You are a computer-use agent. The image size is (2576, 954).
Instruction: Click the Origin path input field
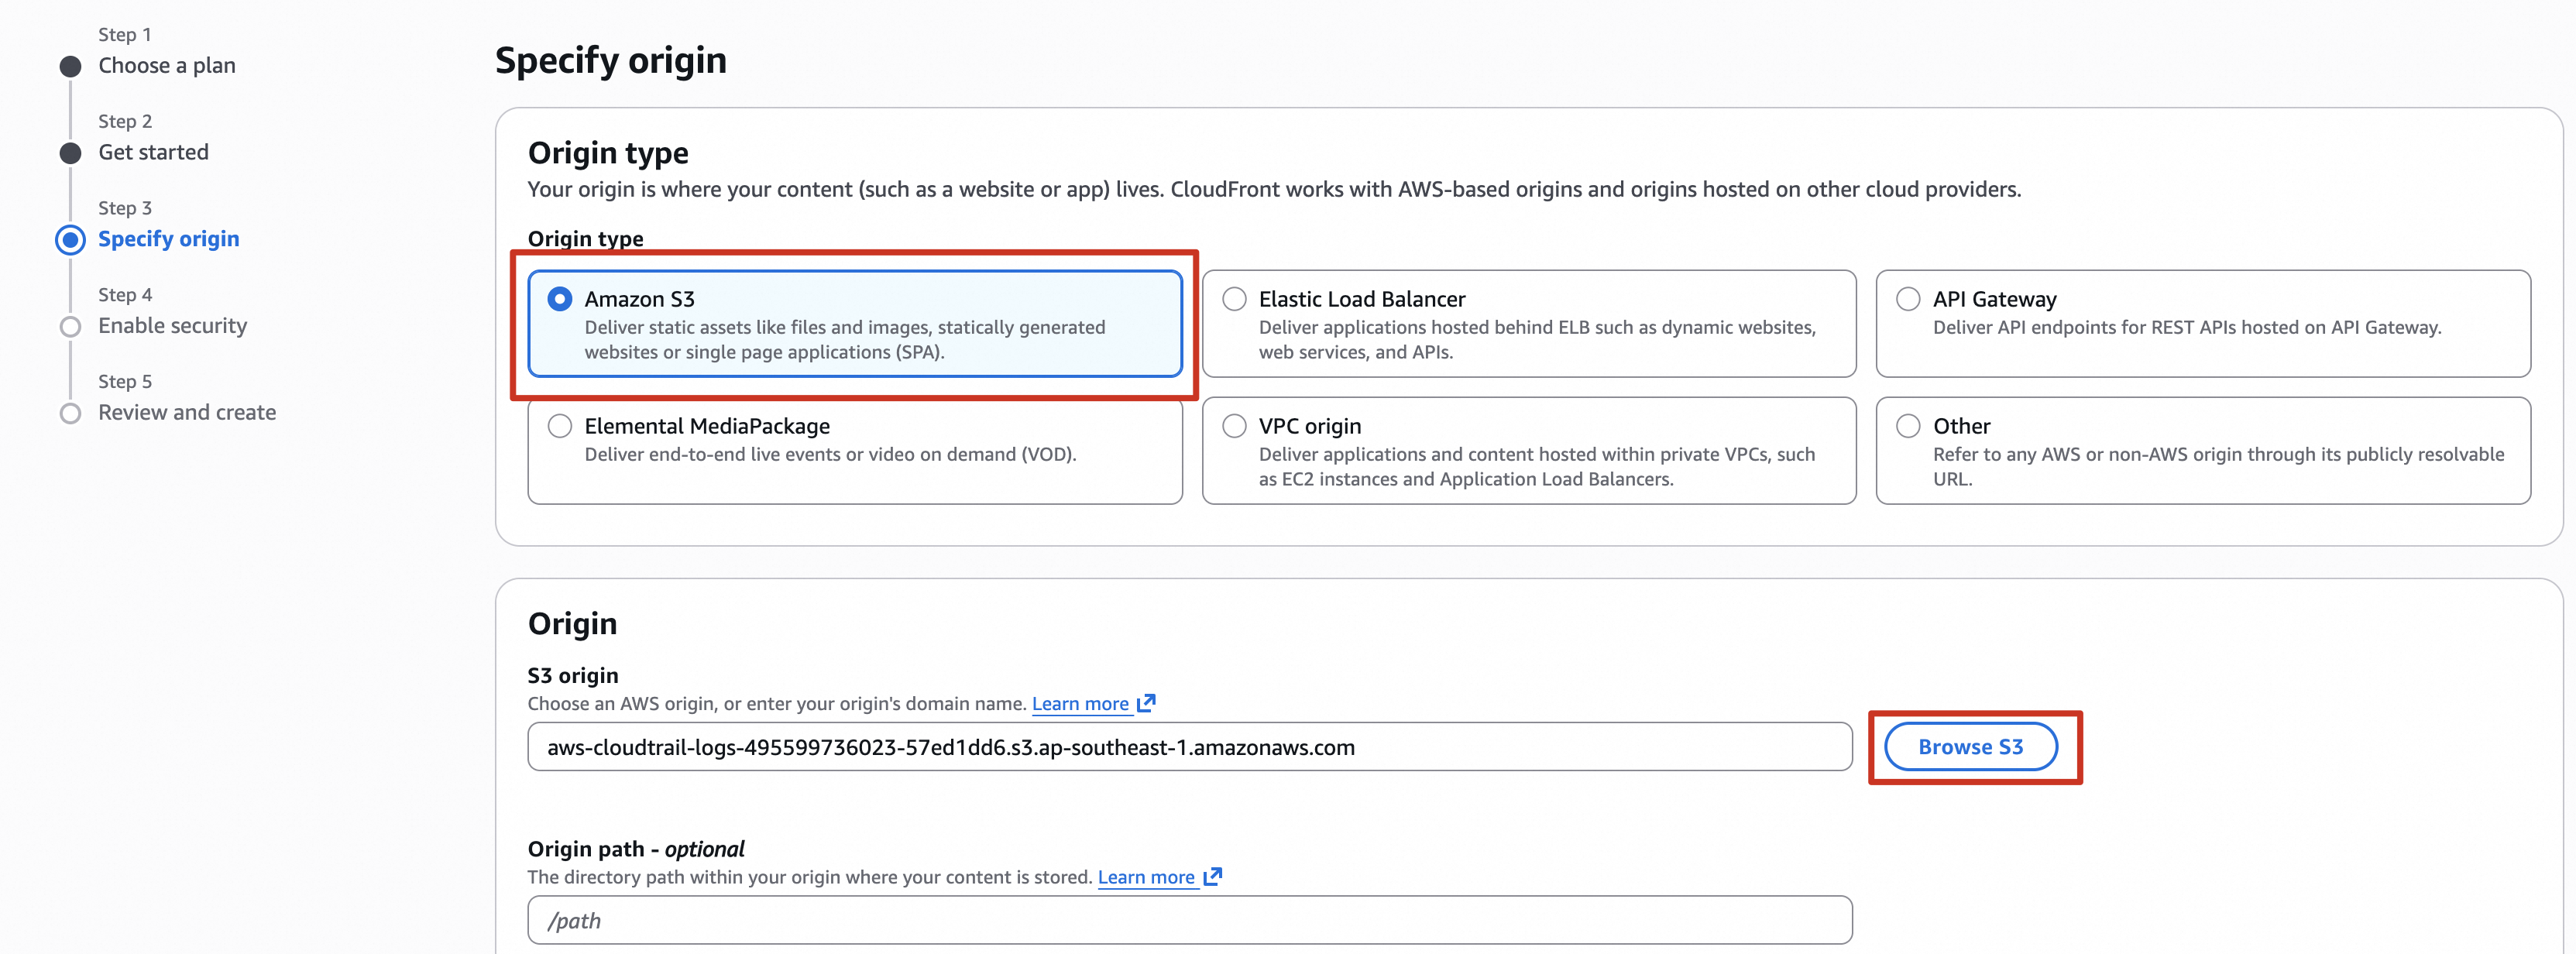(x=1189, y=920)
